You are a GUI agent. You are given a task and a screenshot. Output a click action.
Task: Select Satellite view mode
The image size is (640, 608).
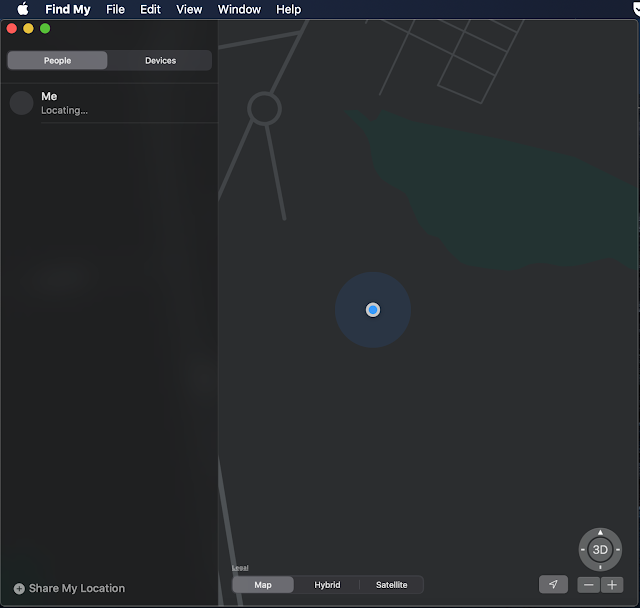tap(391, 585)
